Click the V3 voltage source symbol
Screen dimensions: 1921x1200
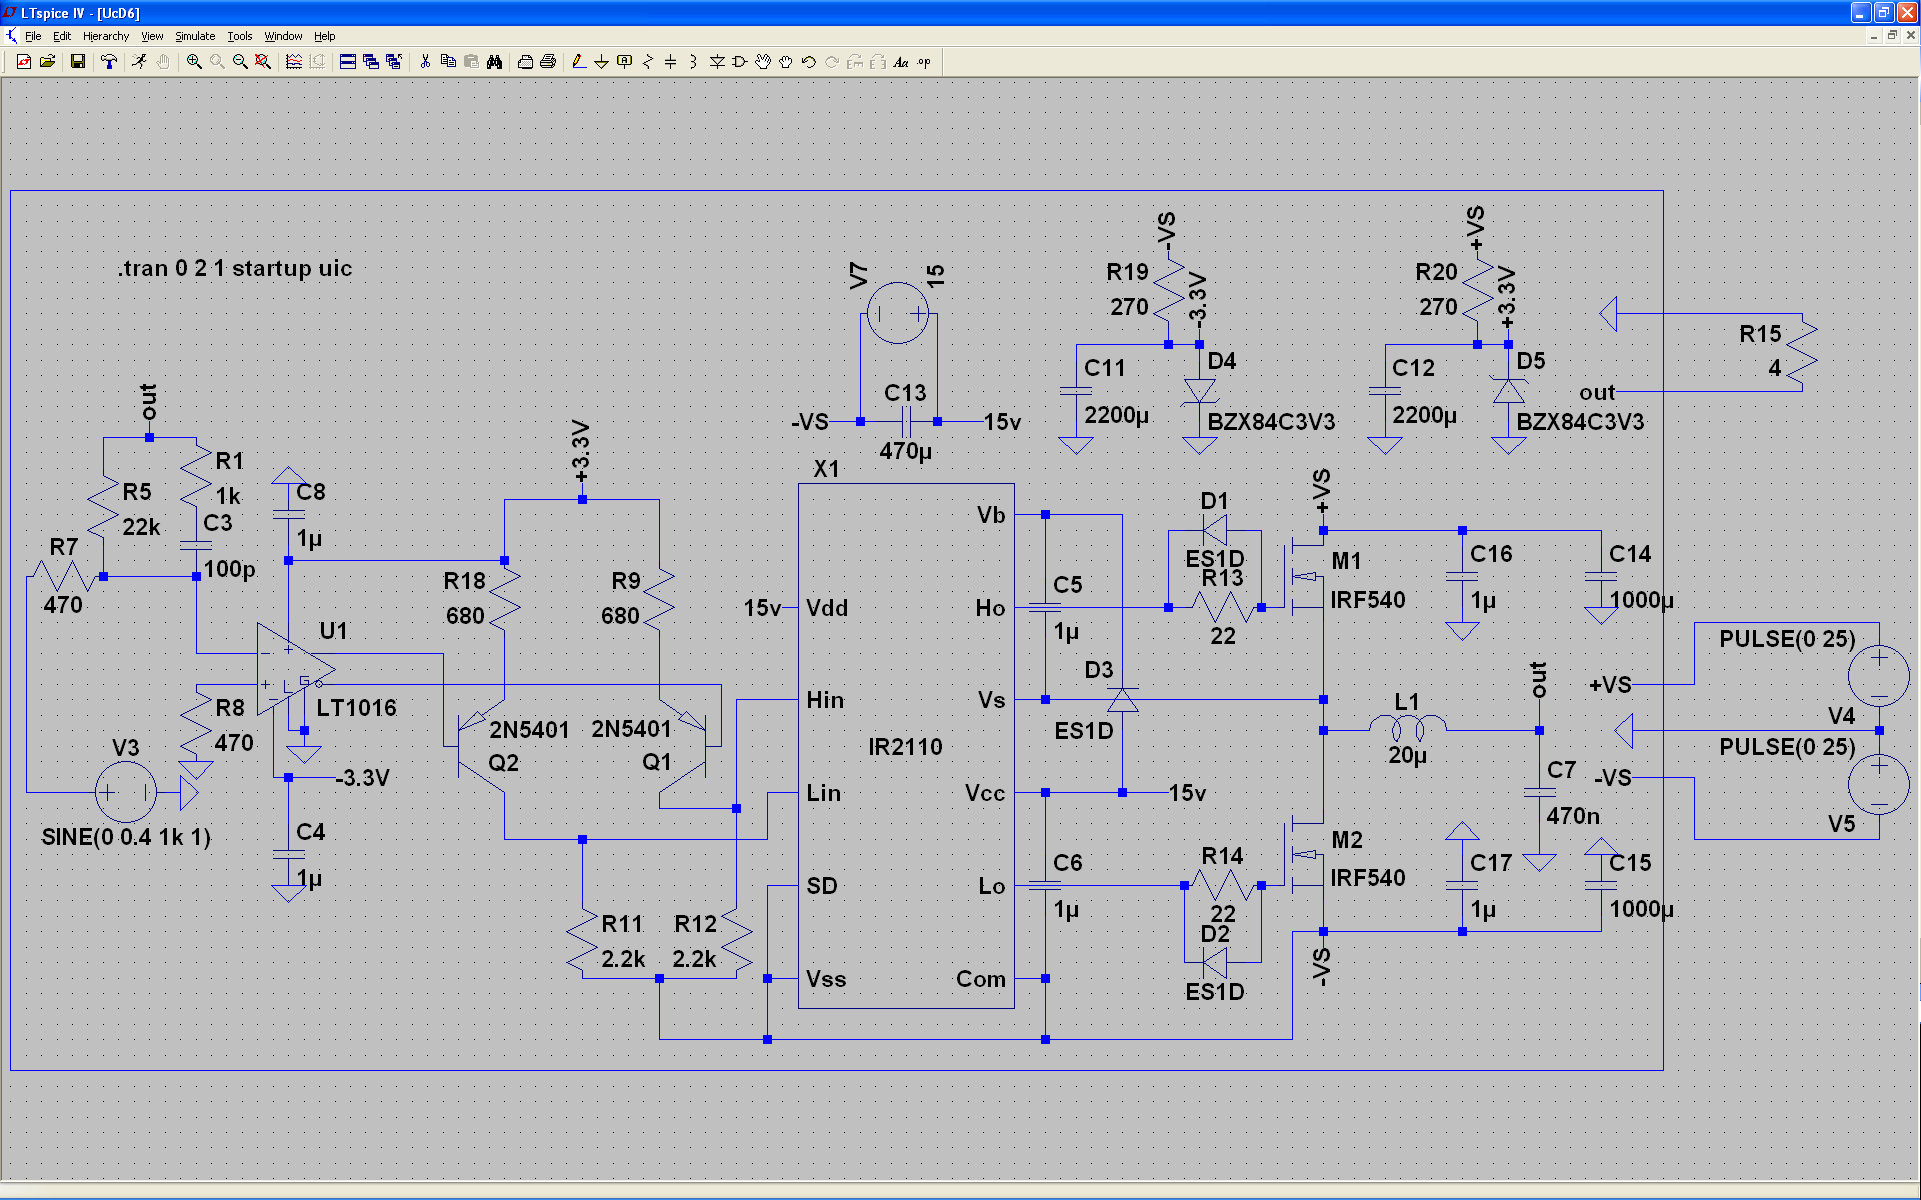[126, 793]
